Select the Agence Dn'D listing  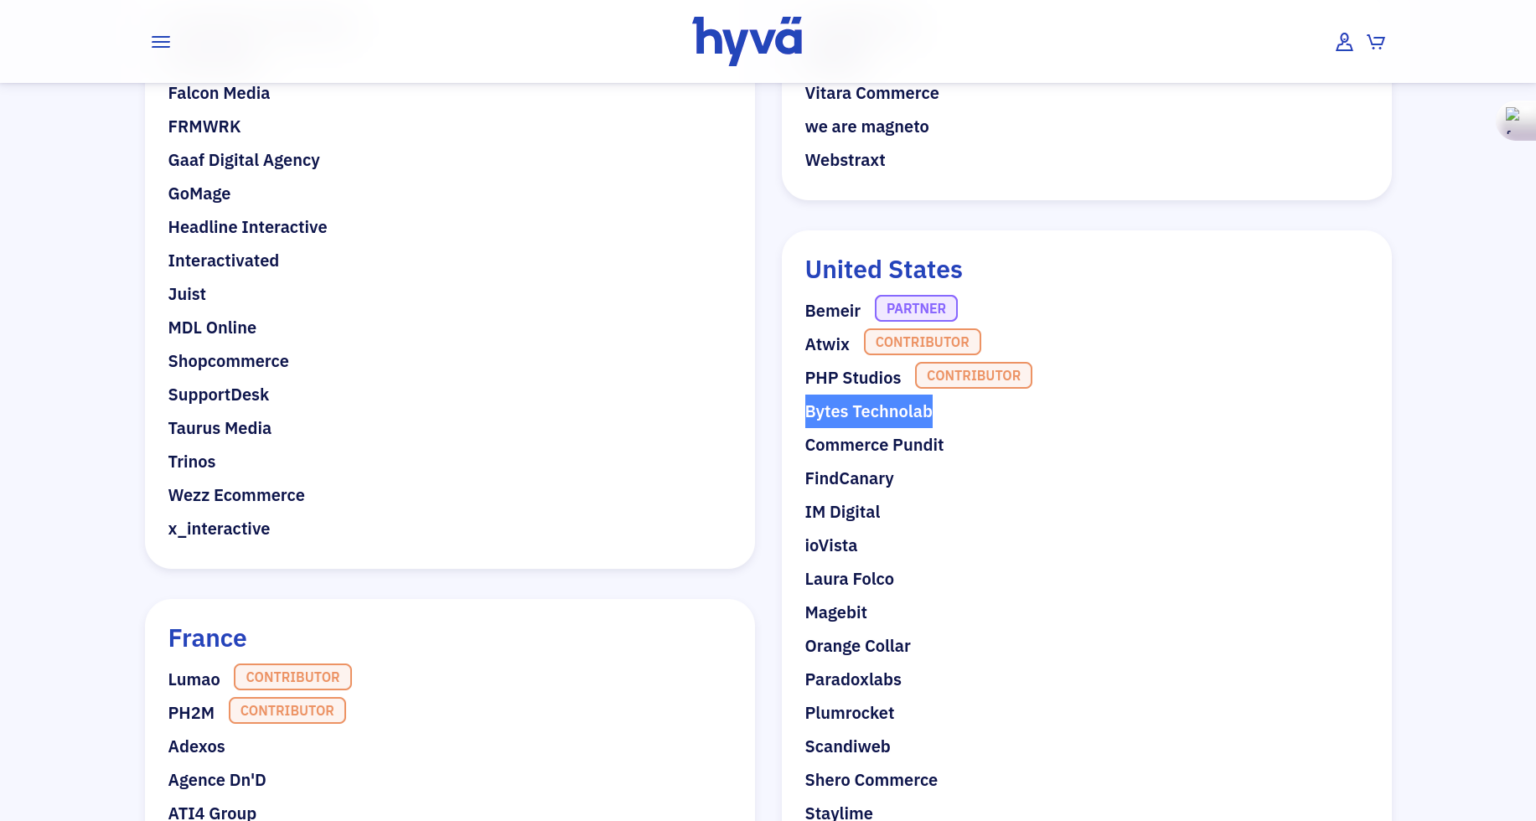coord(216,779)
